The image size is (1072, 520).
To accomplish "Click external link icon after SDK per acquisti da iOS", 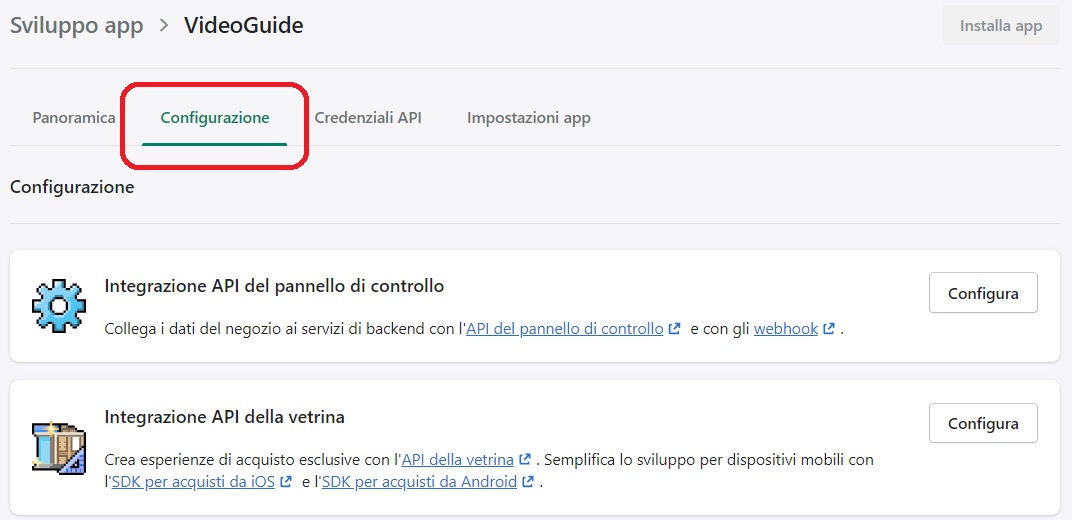I will pyautogui.click(x=286, y=482).
